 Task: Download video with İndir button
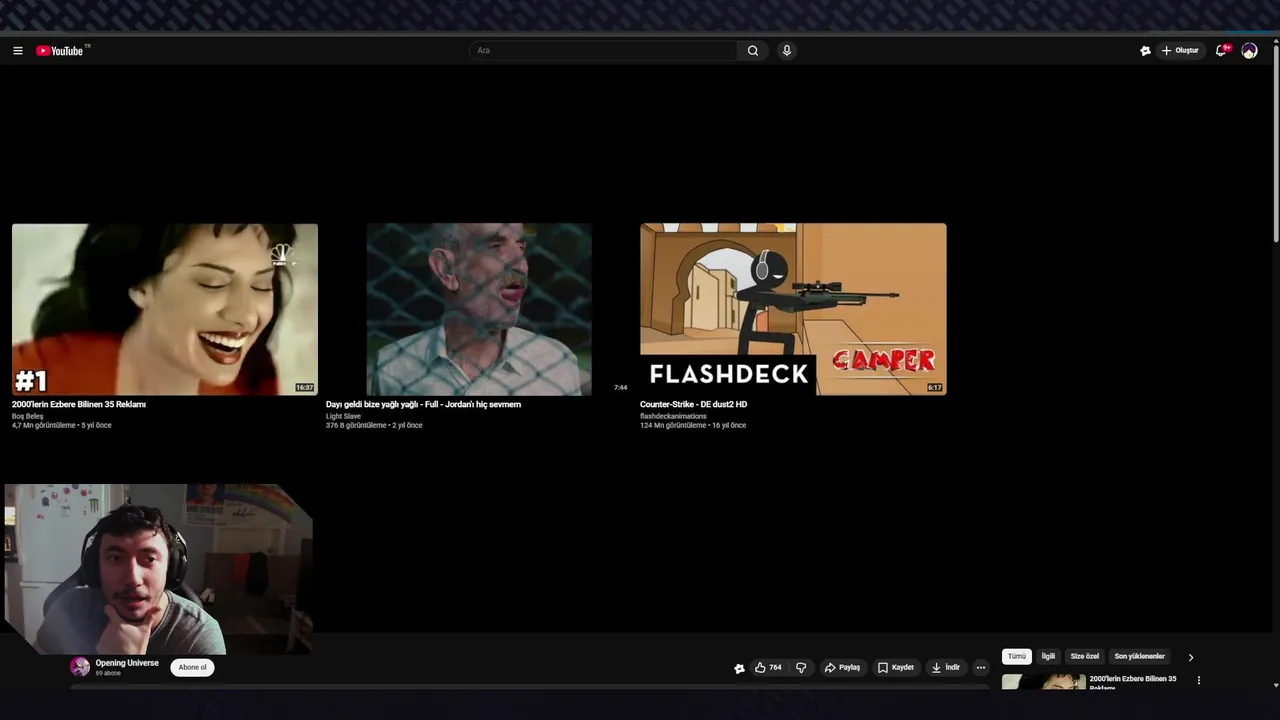946,667
